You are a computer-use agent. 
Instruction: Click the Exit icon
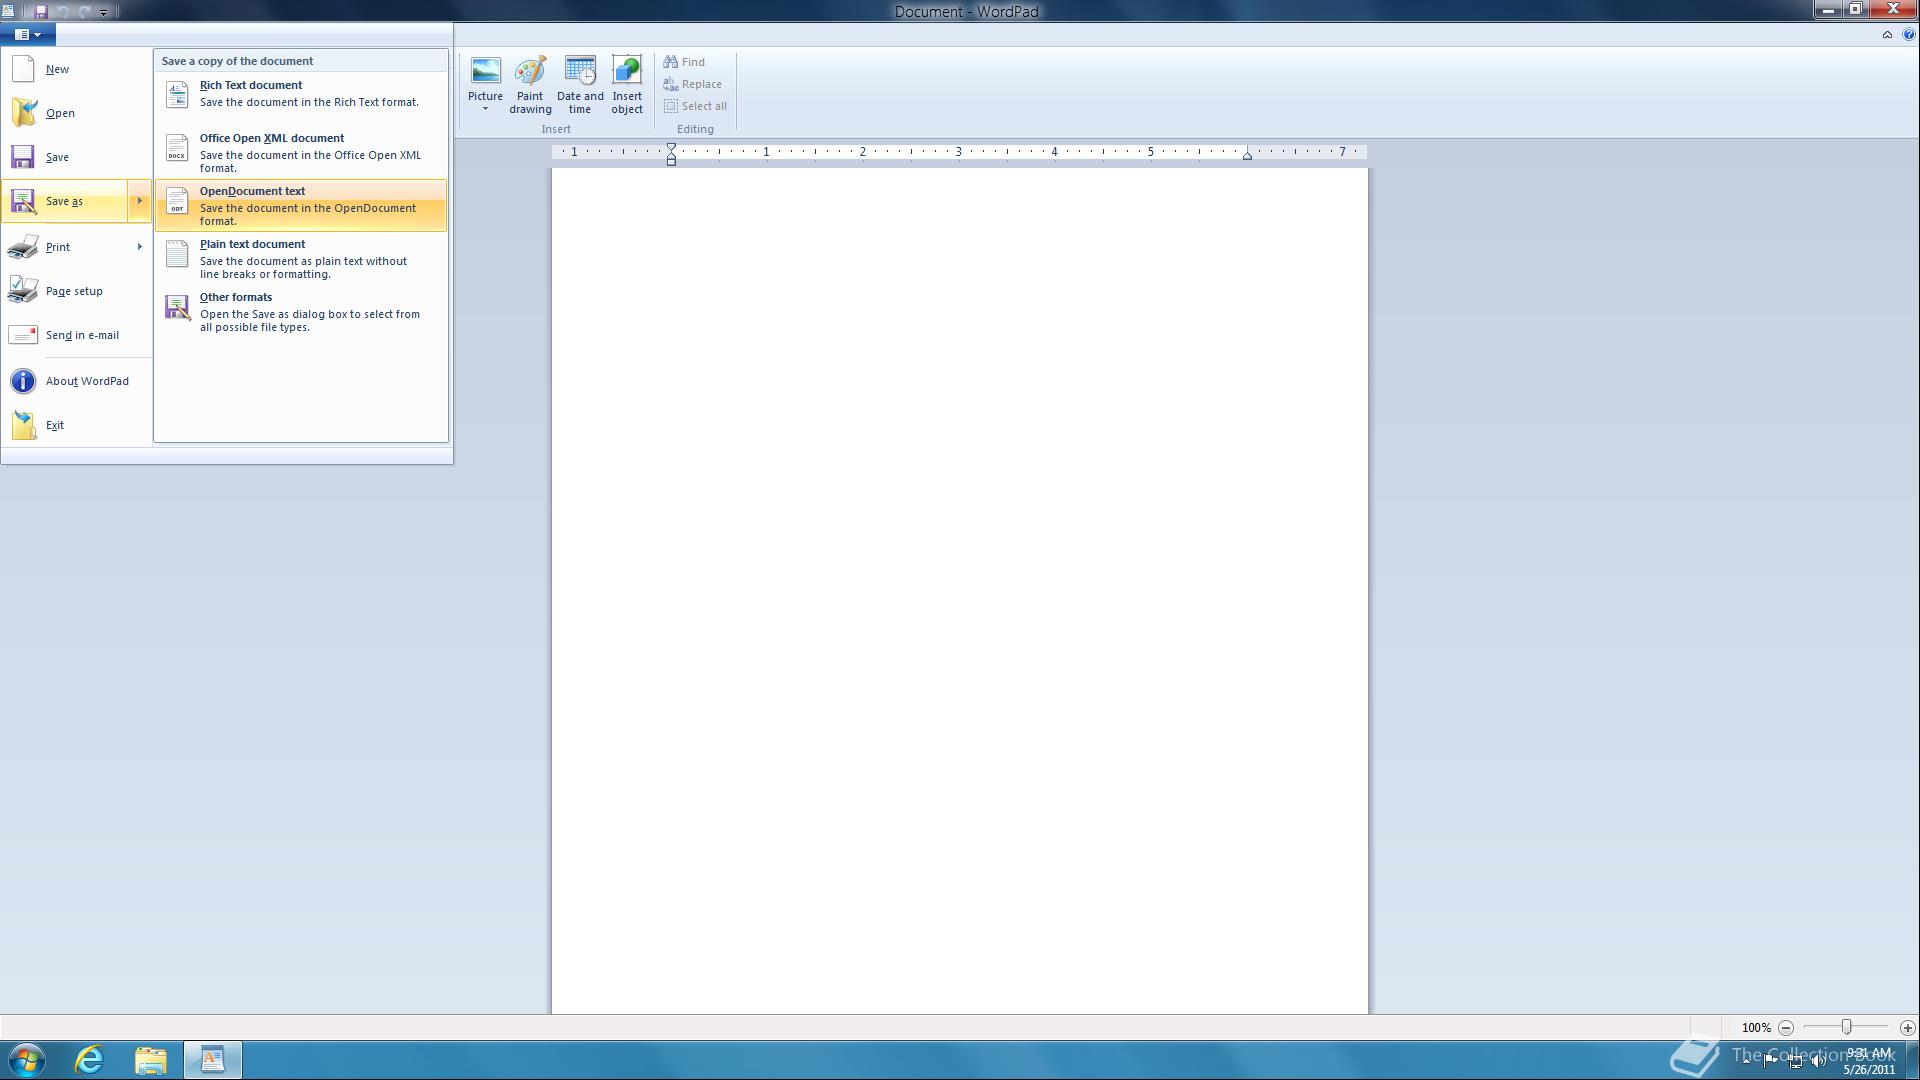pos(23,425)
